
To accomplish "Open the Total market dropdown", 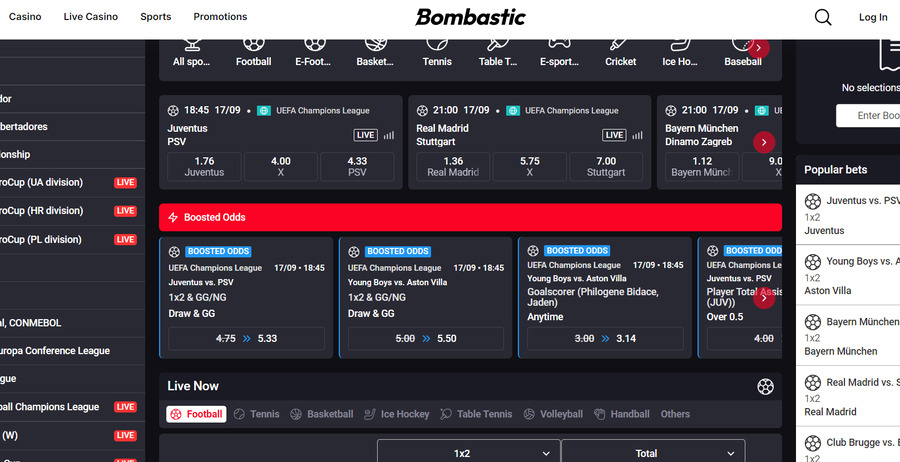I will tap(653, 453).
